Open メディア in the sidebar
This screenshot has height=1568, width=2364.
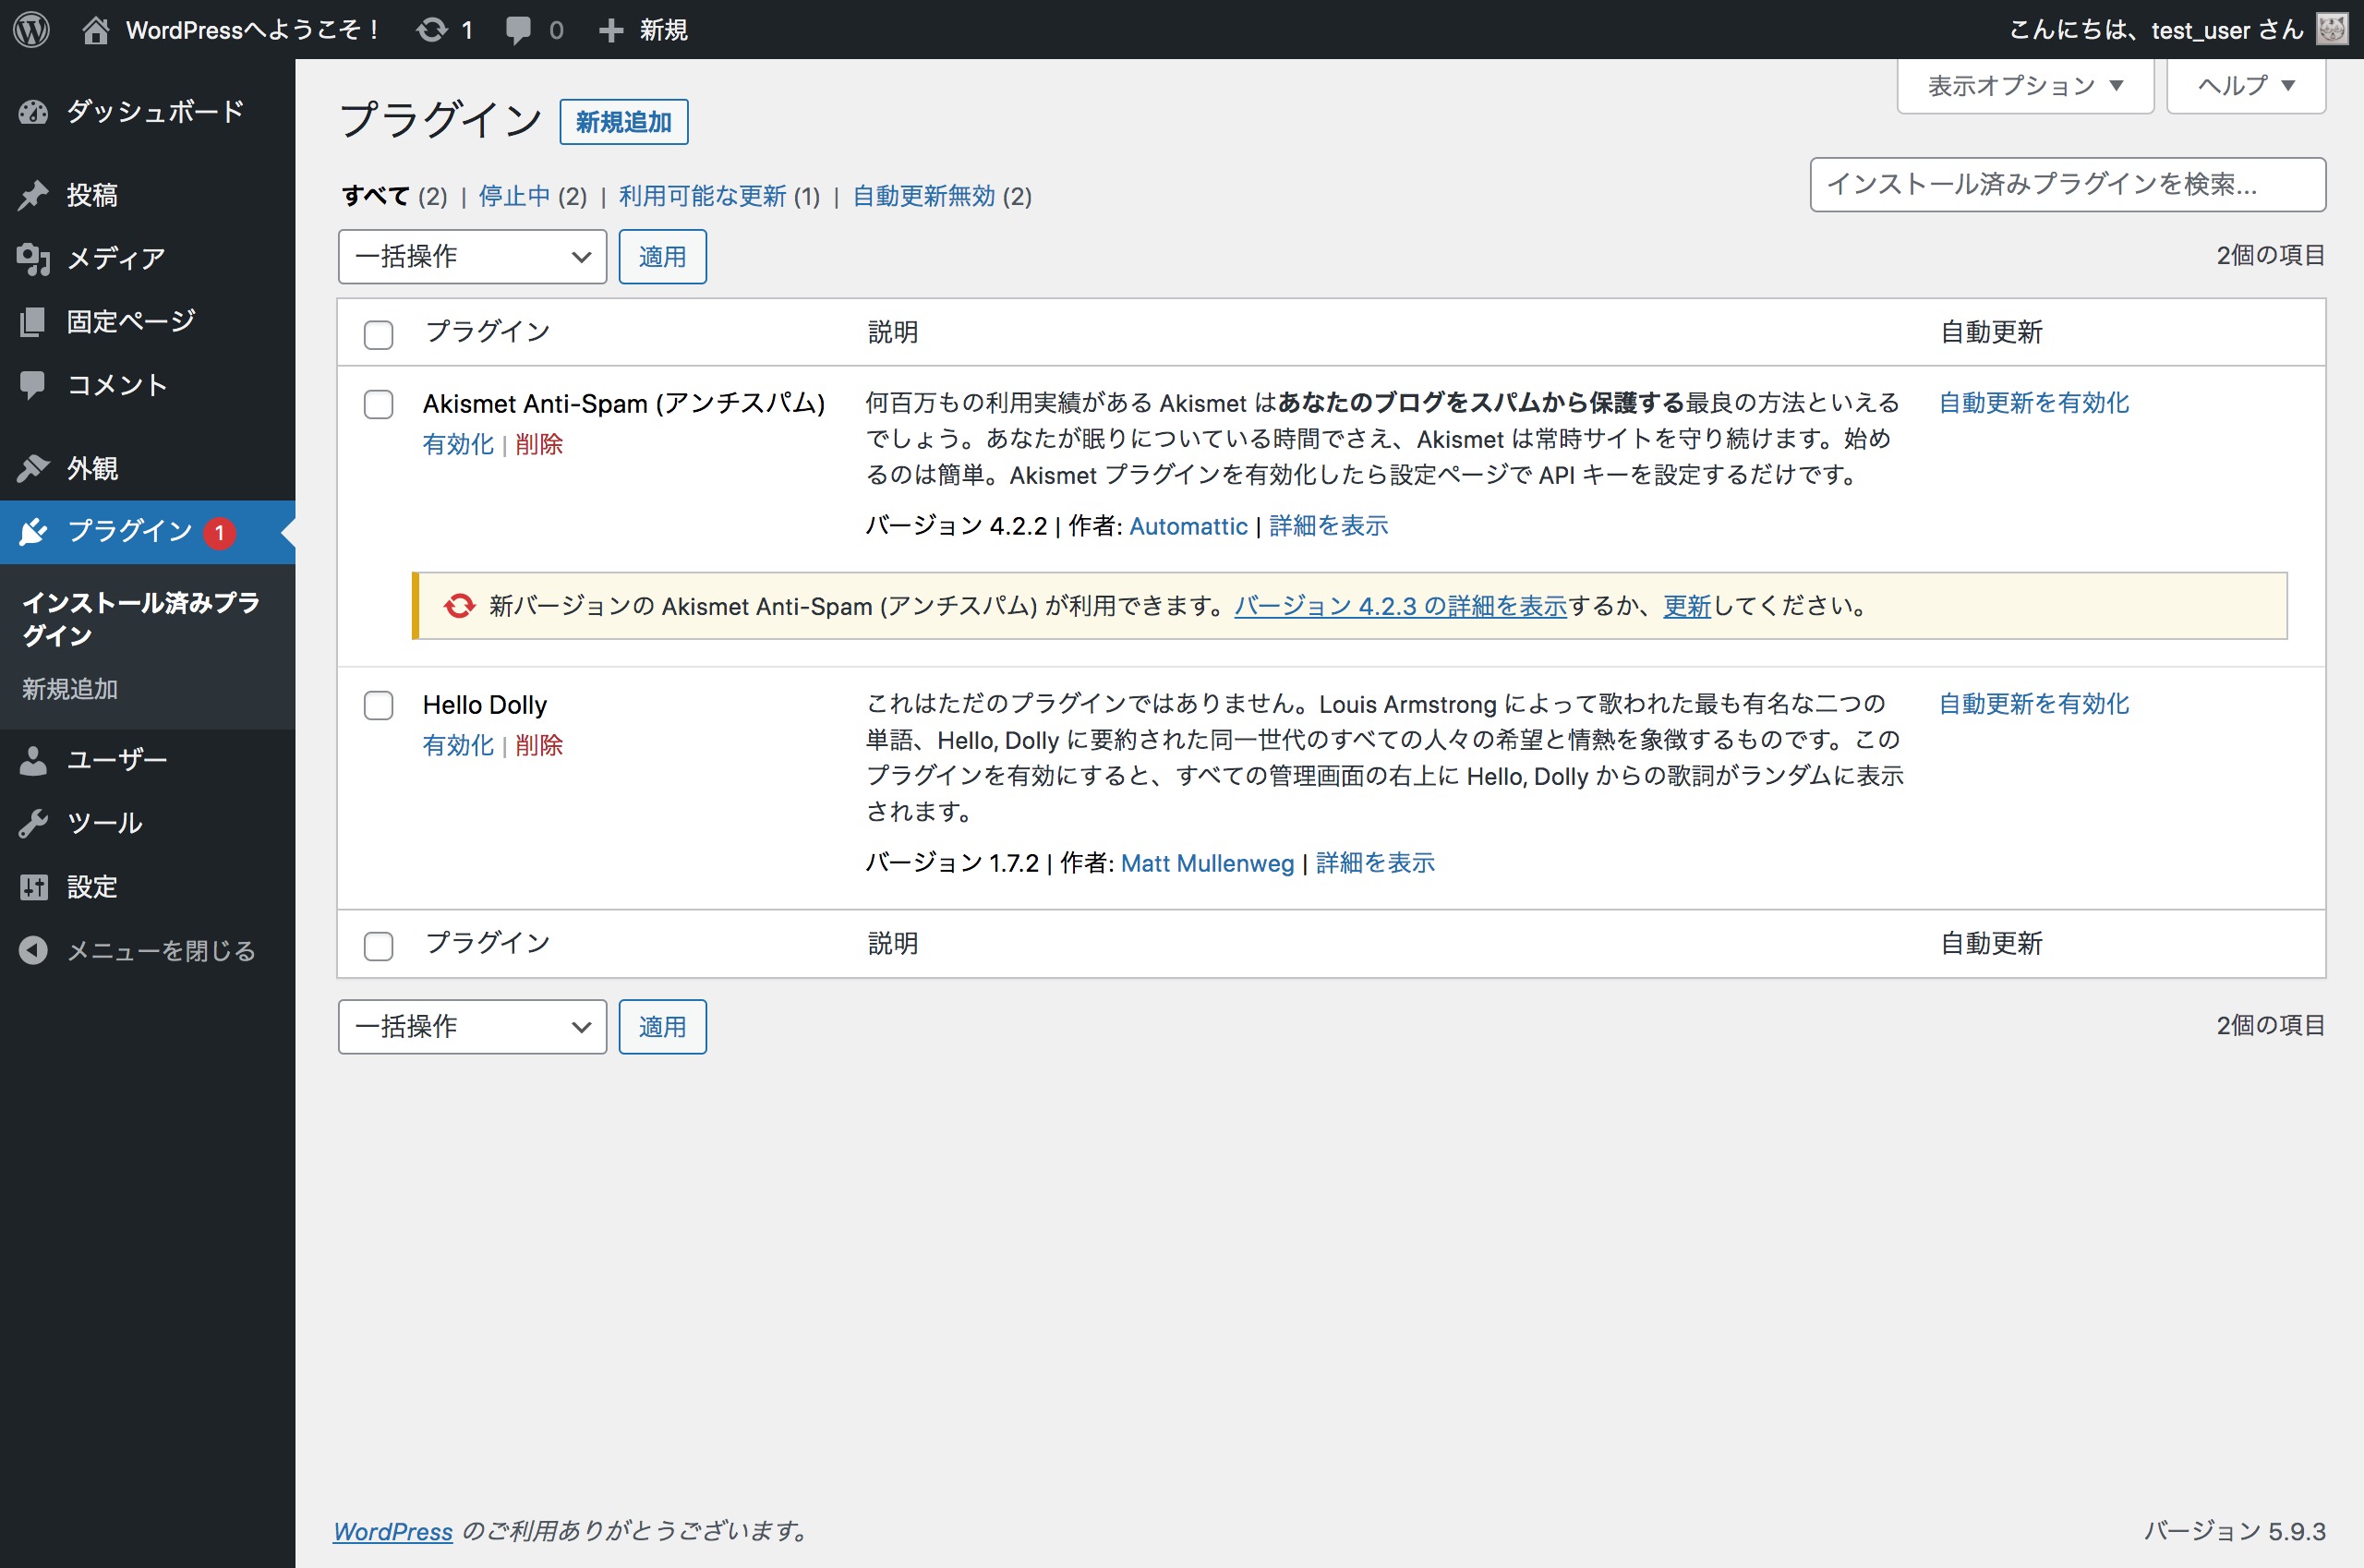(x=115, y=258)
